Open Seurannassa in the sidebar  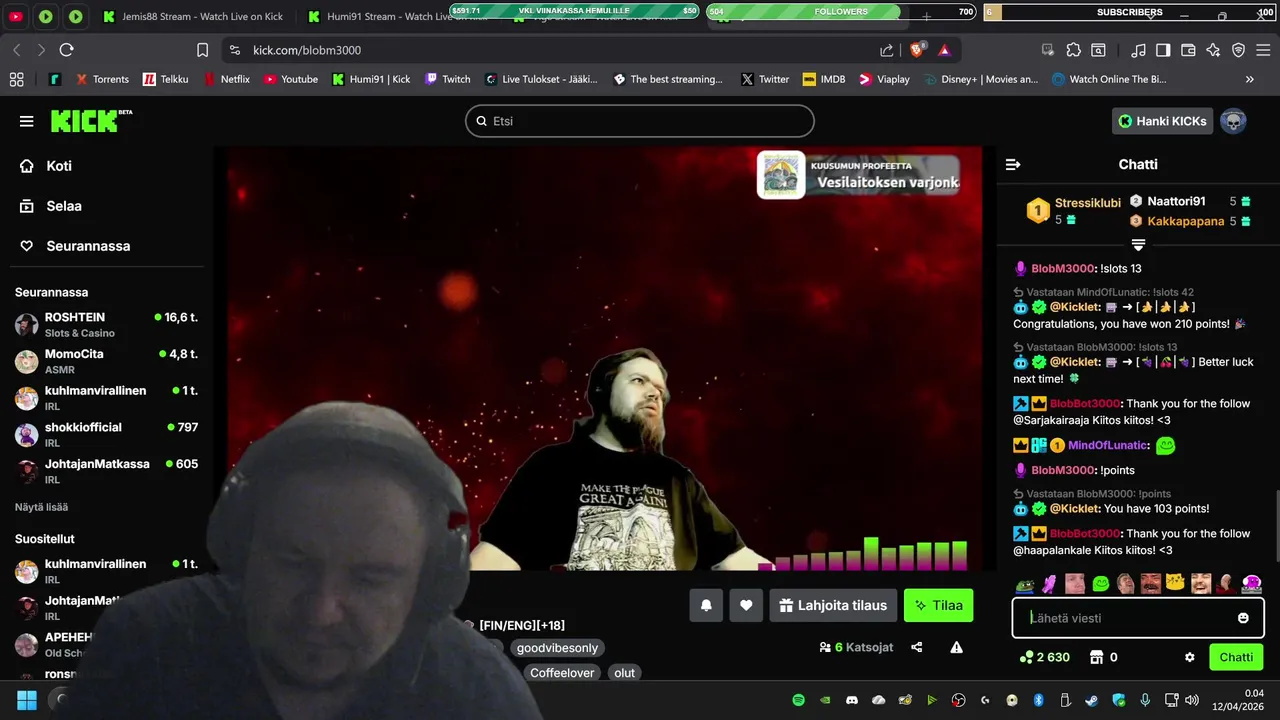click(88, 246)
